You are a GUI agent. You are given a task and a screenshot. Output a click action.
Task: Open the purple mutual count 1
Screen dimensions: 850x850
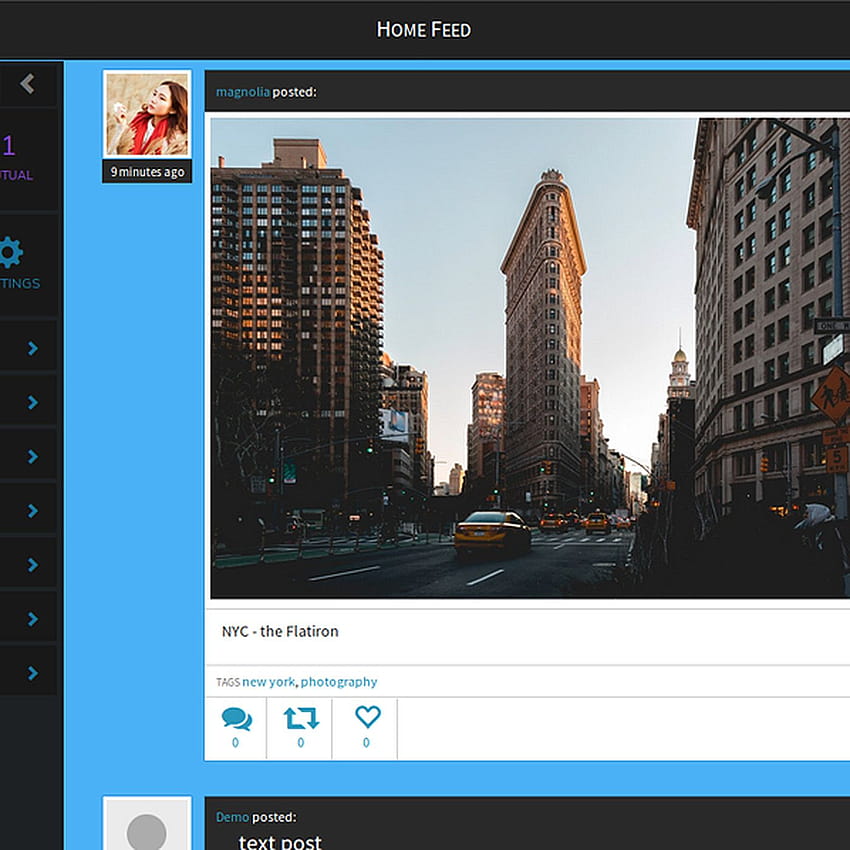[x=8, y=145]
